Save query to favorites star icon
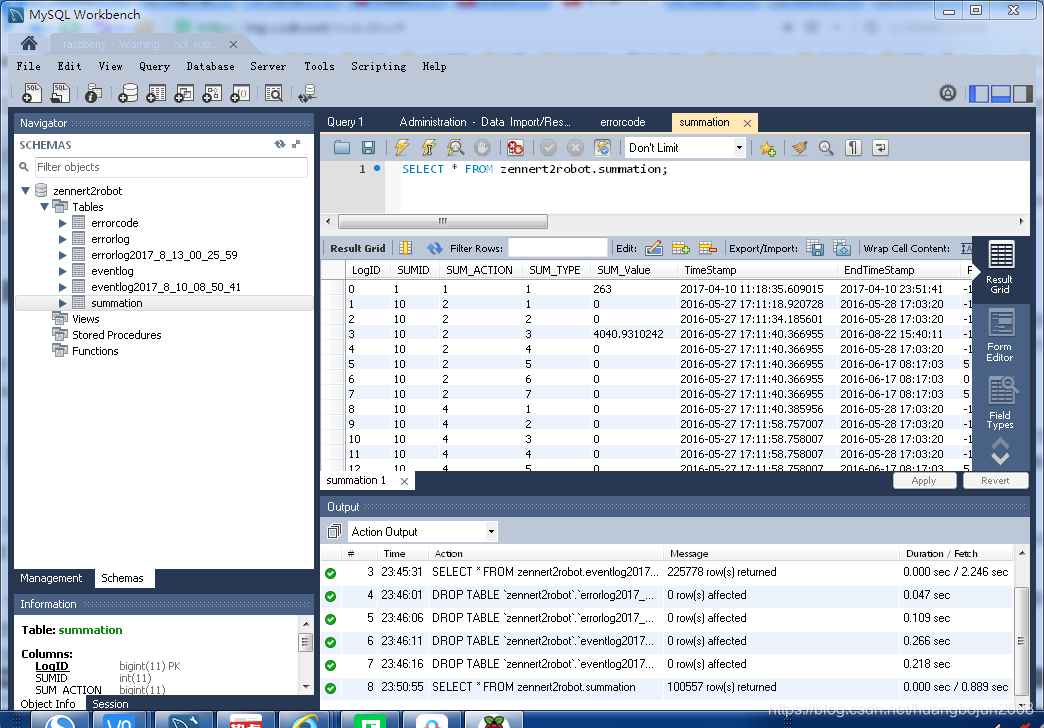Screen dimensions: 1044x728 click(x=767, y=148)
